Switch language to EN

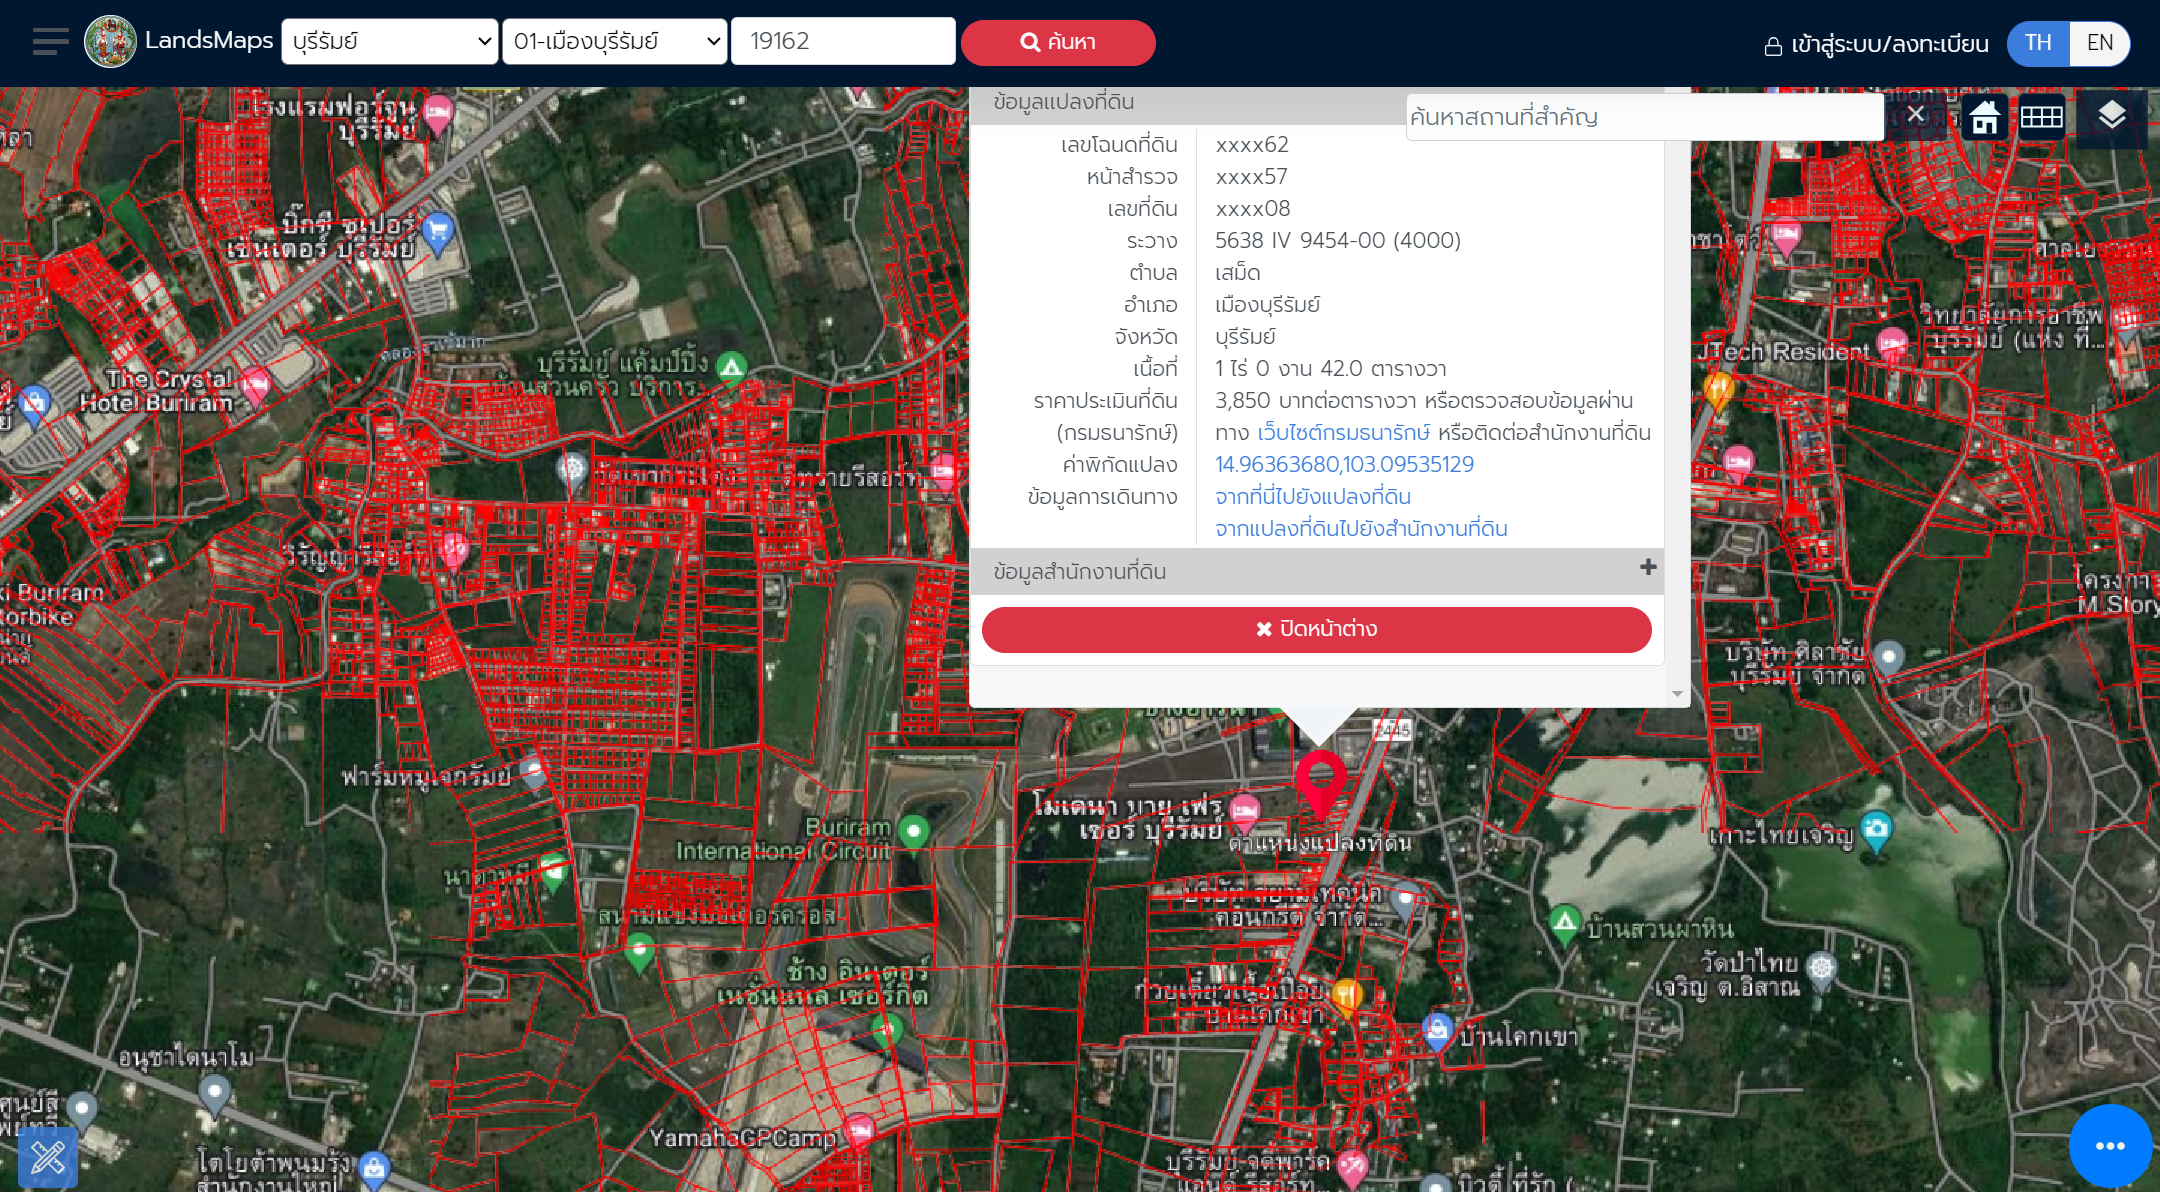2099,43
